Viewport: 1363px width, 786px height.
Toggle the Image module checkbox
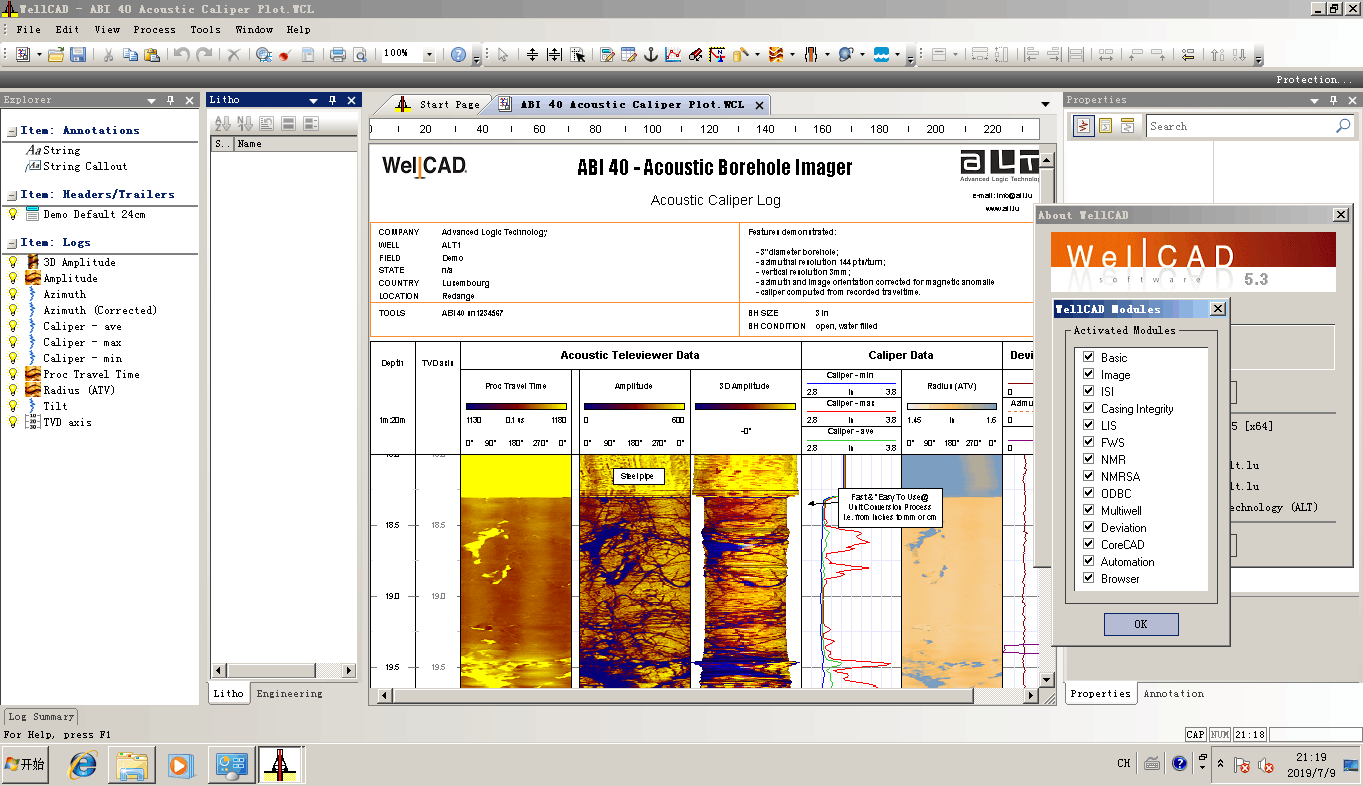coord(1089,374)
